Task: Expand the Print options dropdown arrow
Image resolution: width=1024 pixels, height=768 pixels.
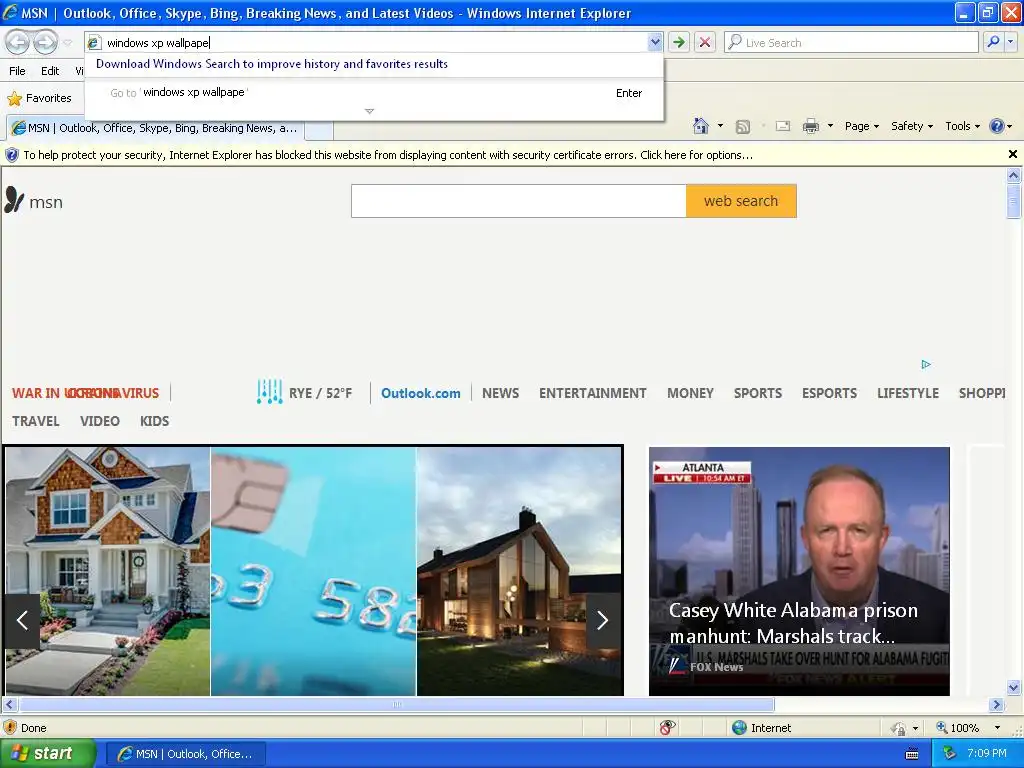Action: coord(830,126)
